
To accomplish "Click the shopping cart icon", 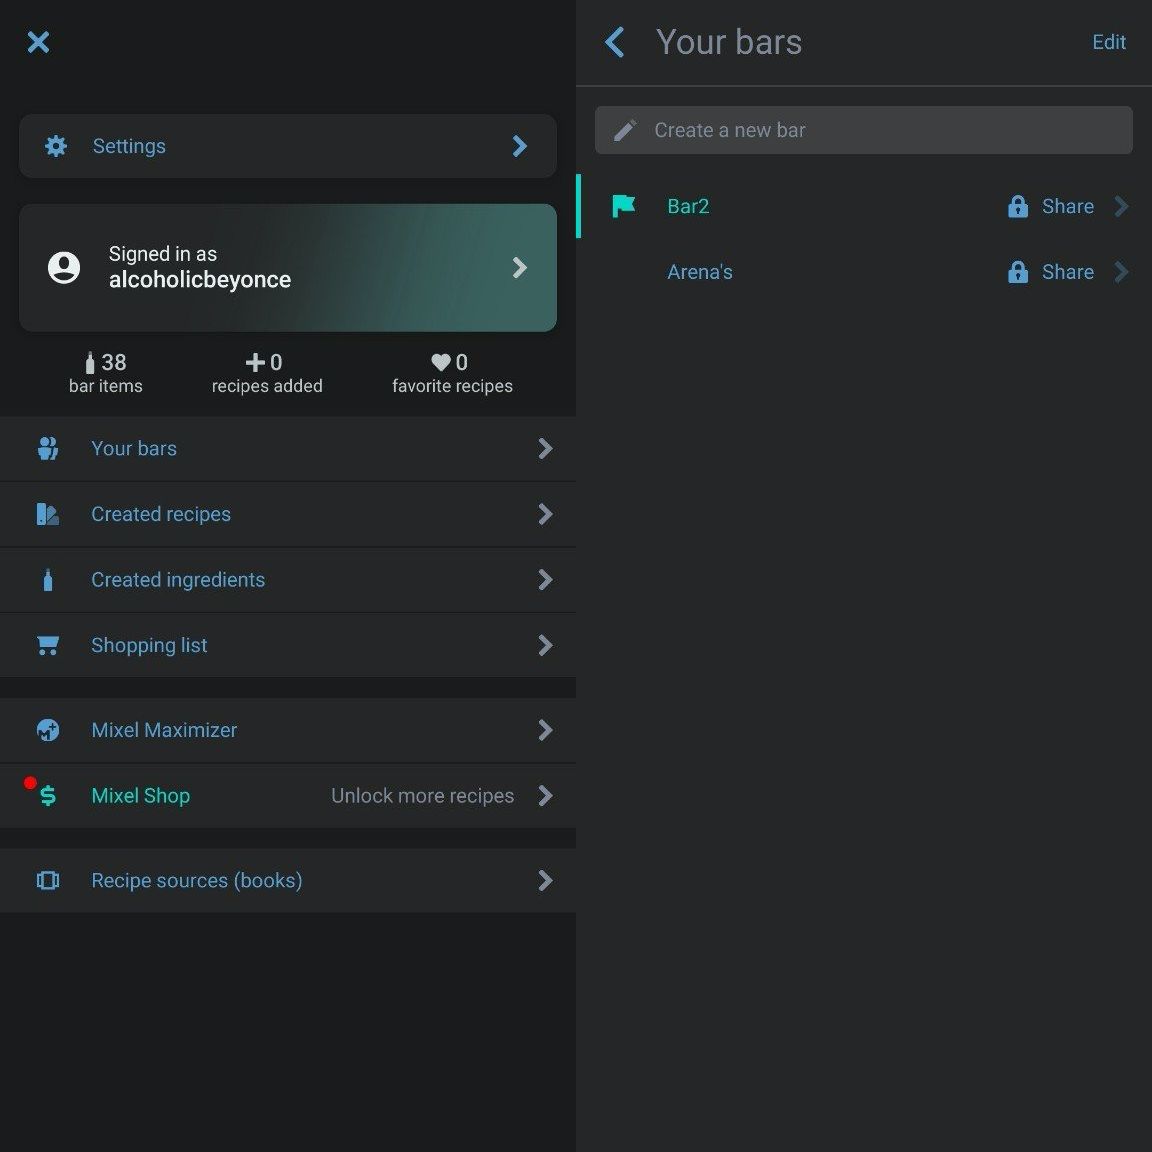I will [47, 646].
